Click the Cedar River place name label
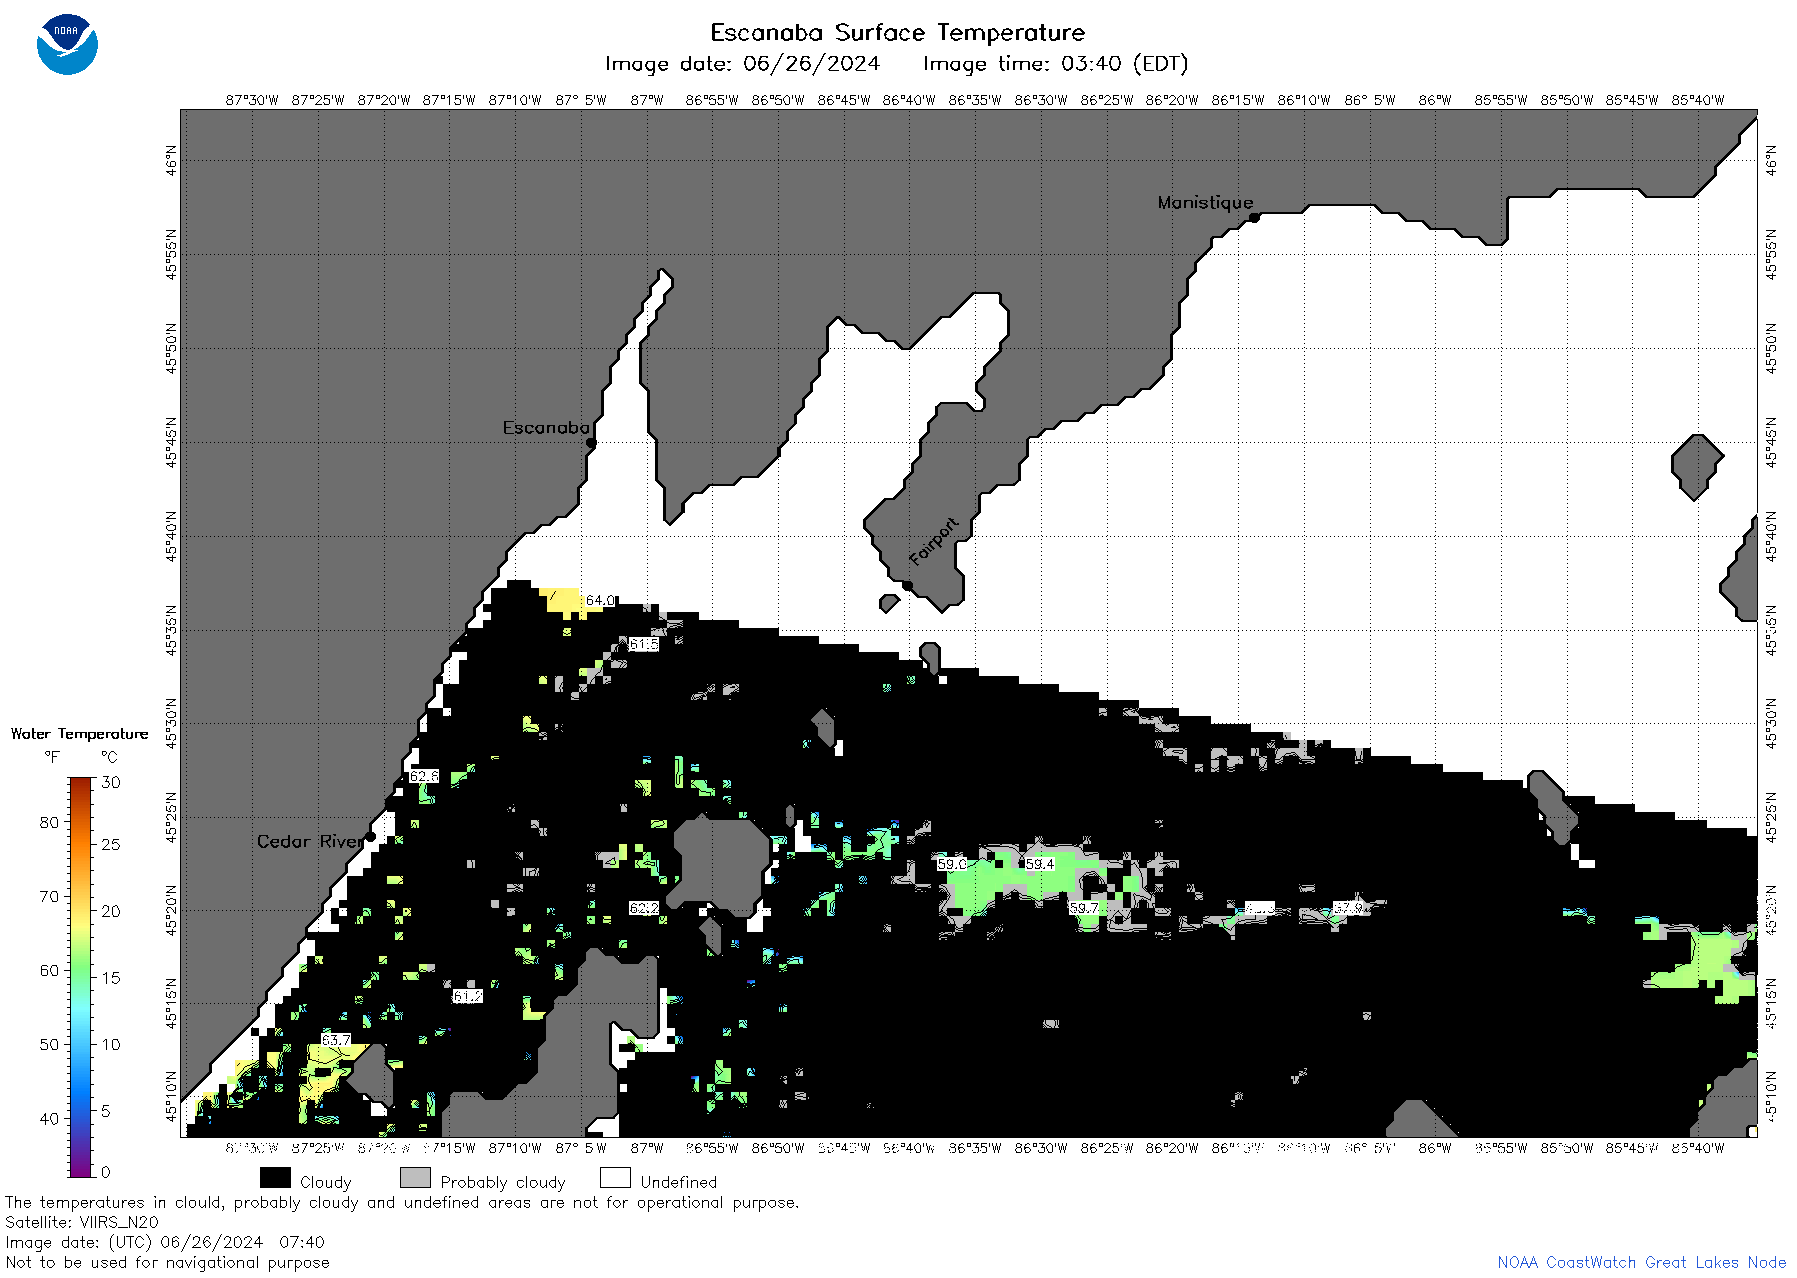Viewport: 1797px width, 1278px height. point(311,842)
